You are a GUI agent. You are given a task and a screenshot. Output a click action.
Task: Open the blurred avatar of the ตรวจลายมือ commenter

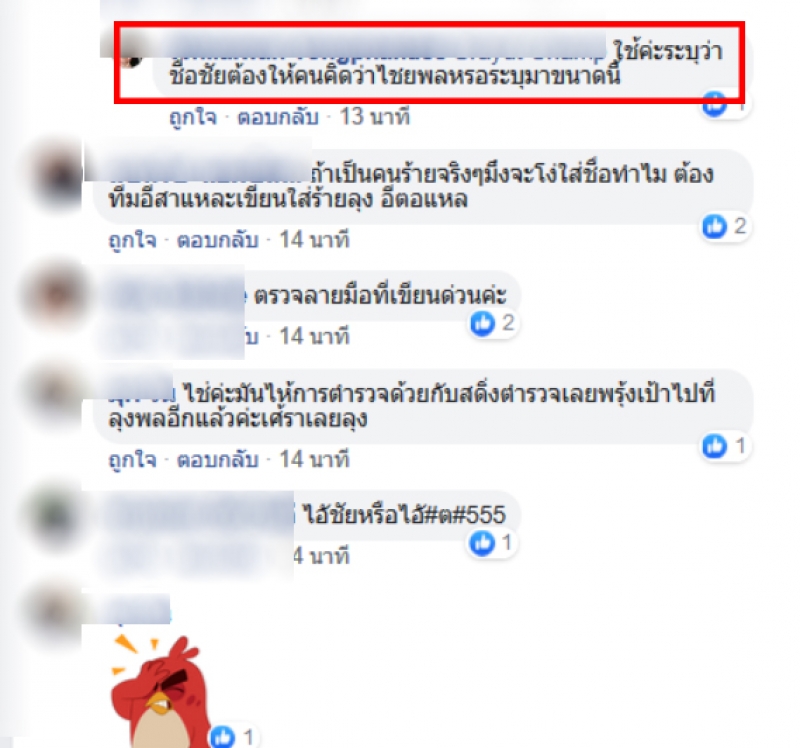click(x=55, y=295)
